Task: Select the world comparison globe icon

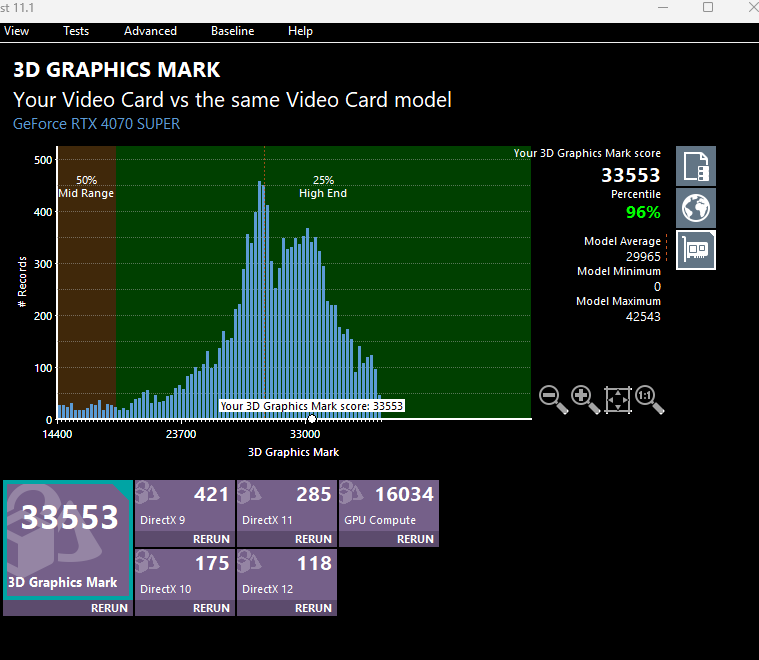Action: 696,207
